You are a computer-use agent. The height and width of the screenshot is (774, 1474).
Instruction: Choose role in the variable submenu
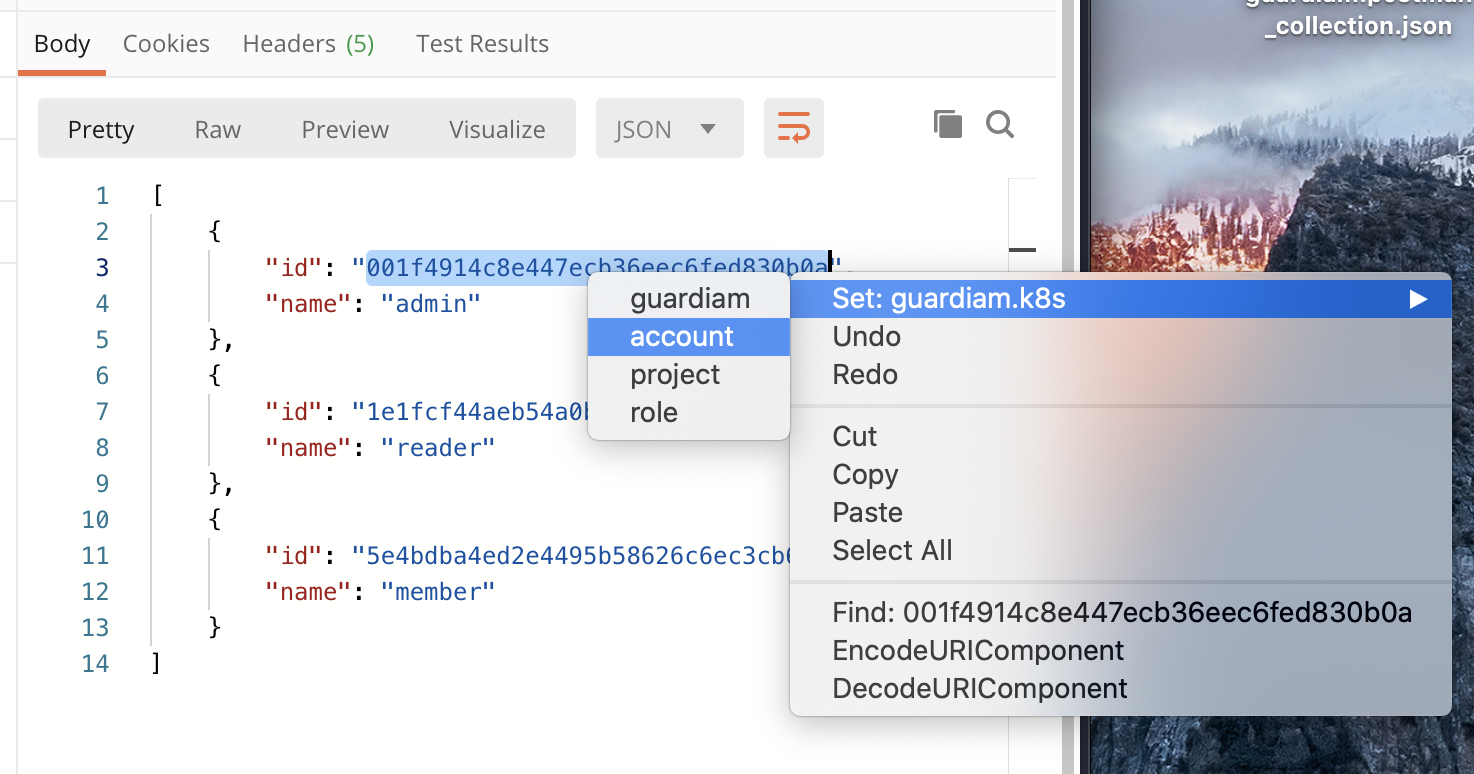coord(653,412)
